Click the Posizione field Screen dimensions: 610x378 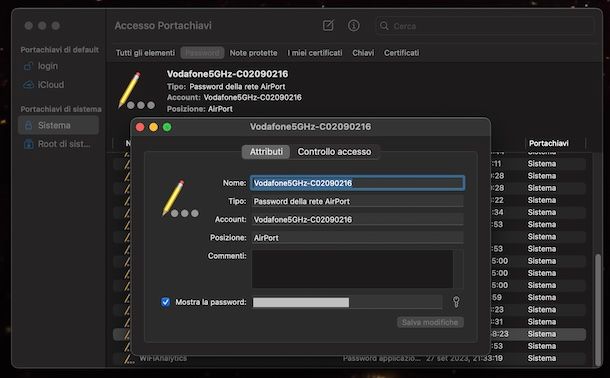[x=358, y=238]
